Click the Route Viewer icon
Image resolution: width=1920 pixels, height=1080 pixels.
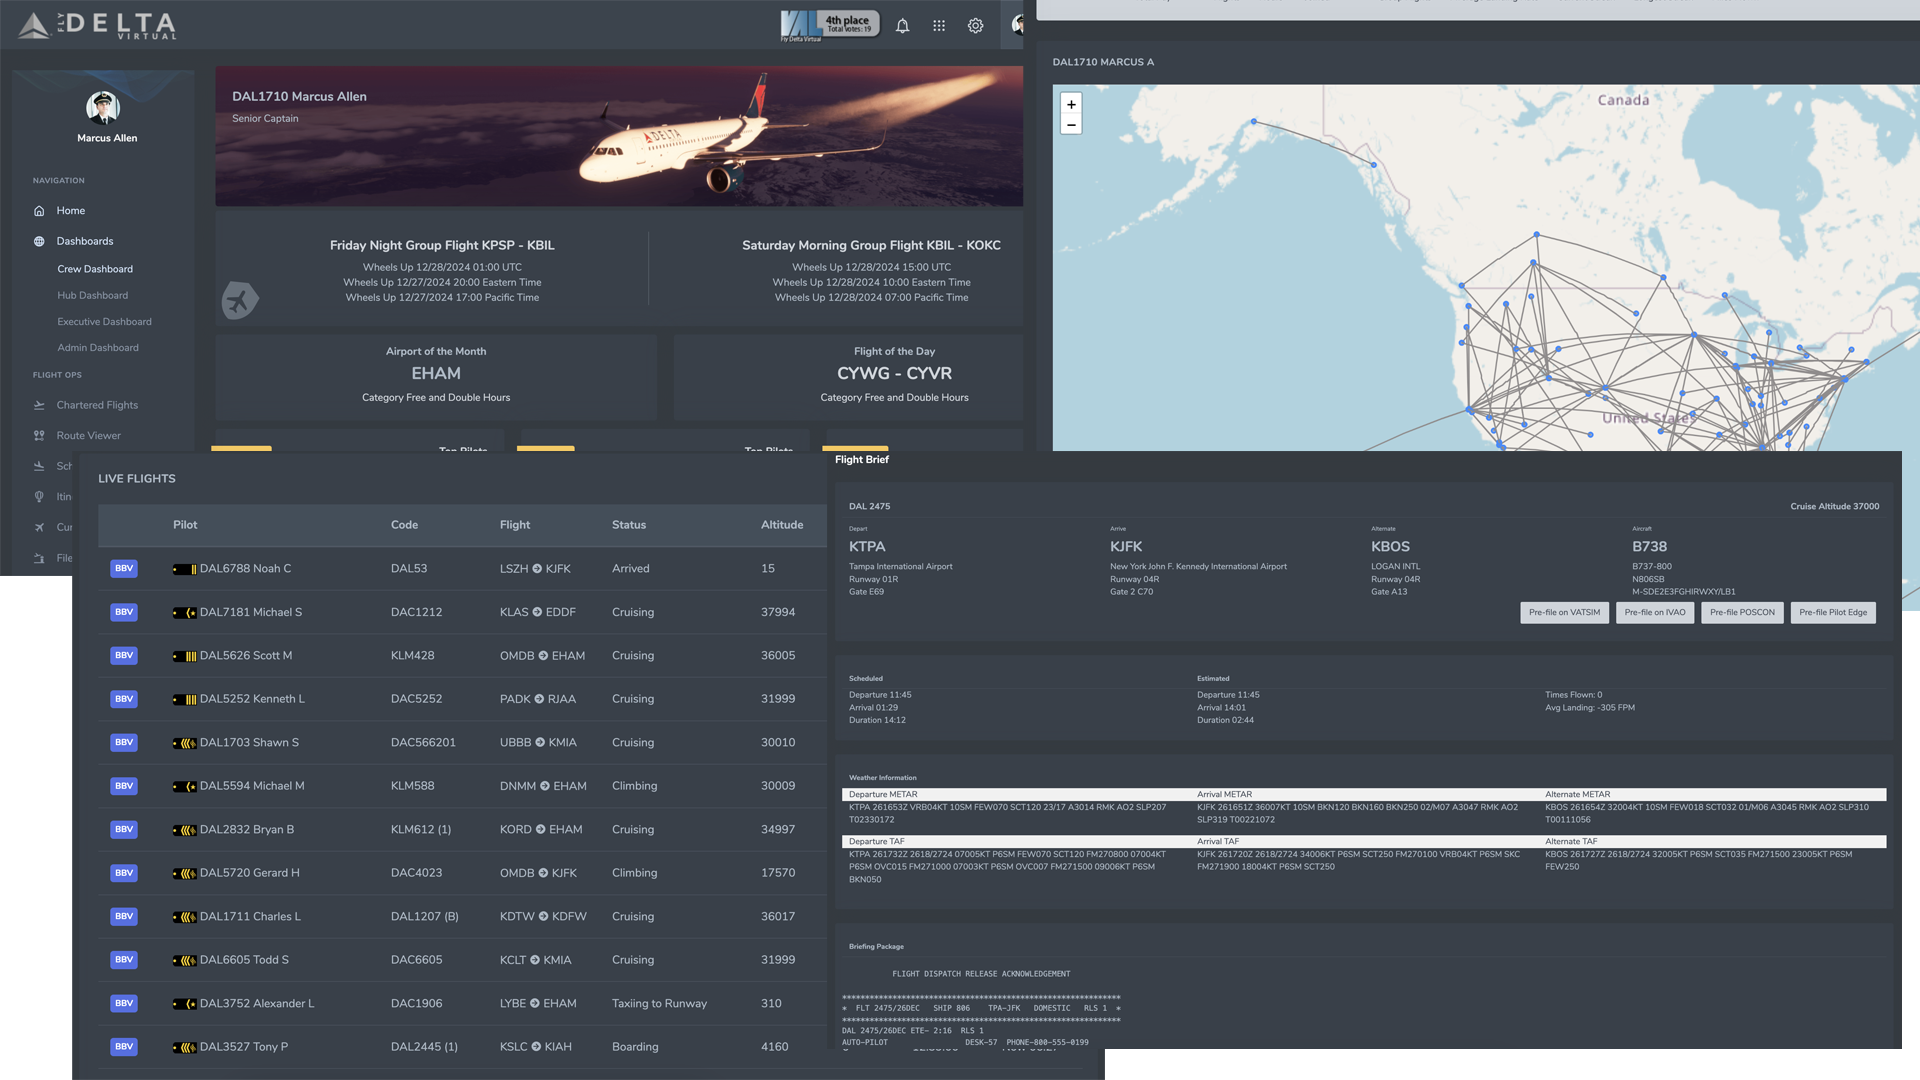click(39, 435)
